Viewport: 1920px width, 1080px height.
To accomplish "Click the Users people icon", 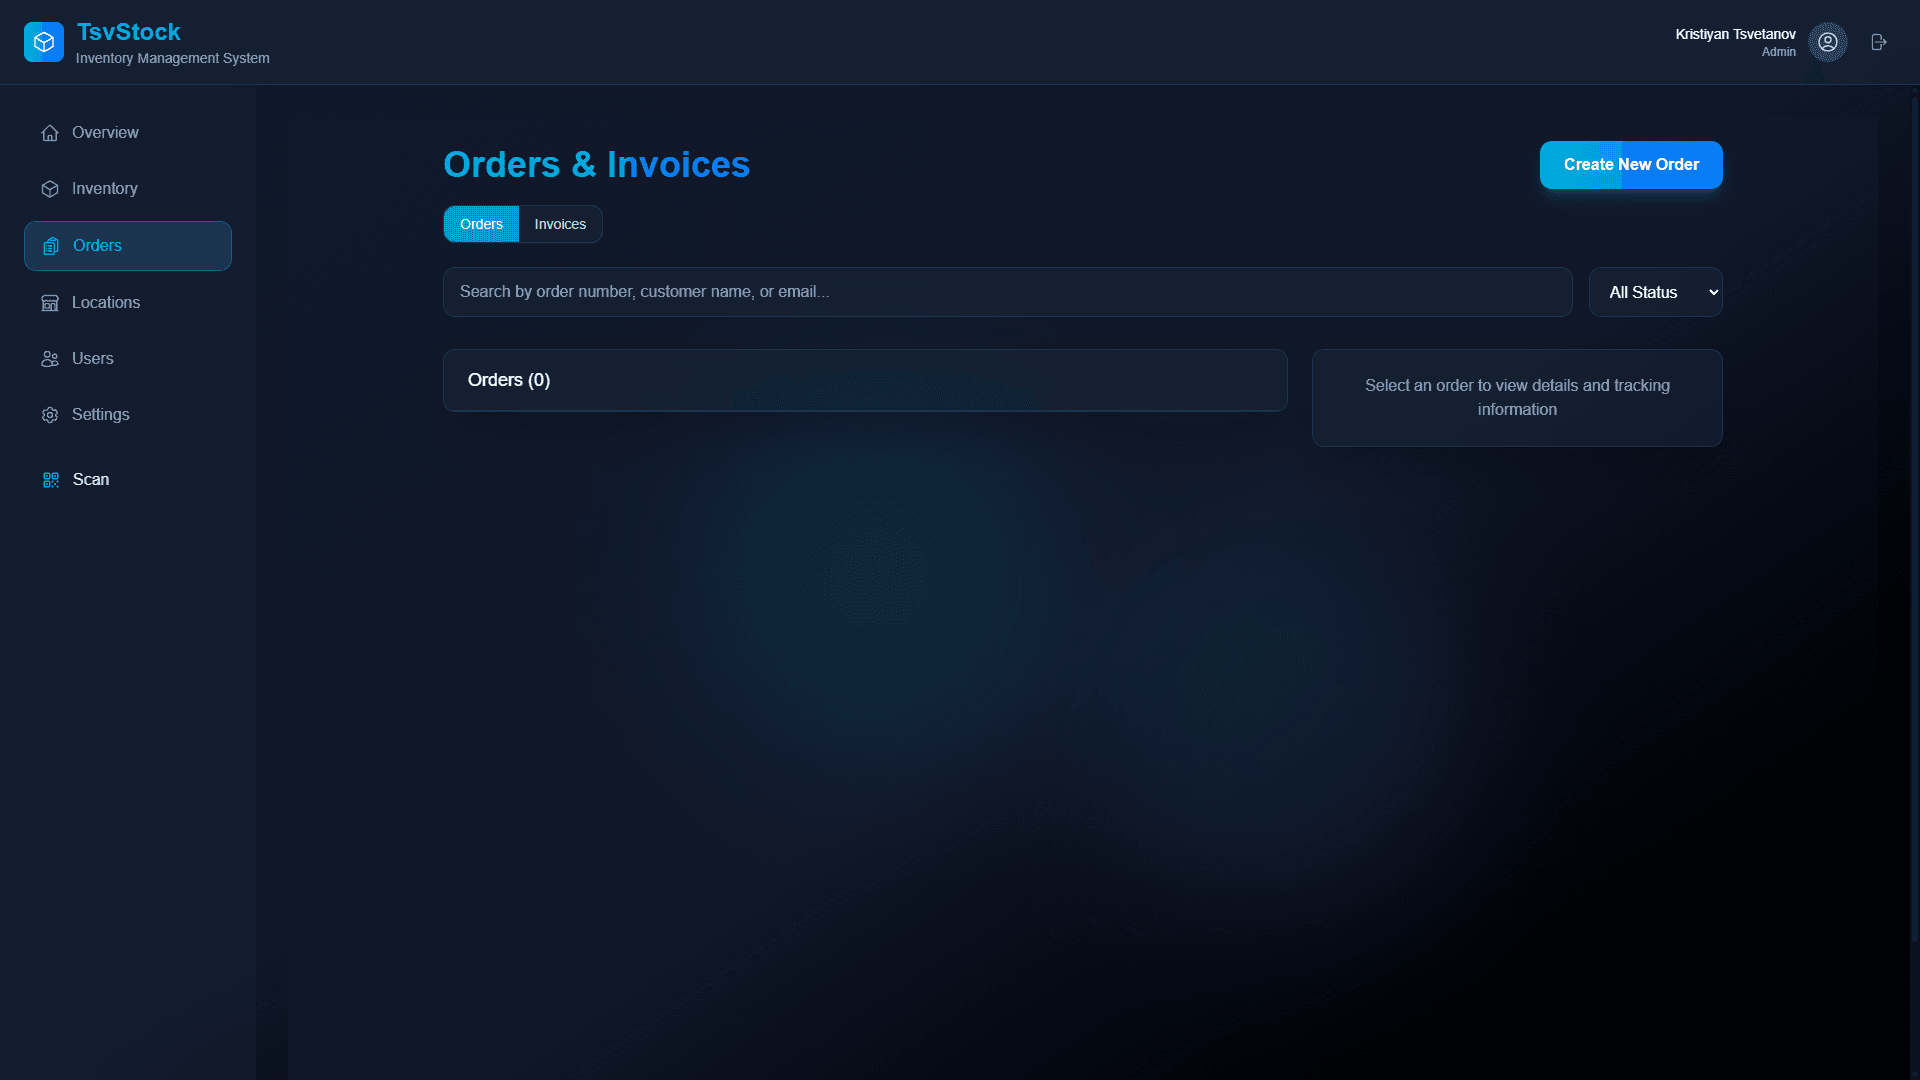I will (x=50, y=359).
